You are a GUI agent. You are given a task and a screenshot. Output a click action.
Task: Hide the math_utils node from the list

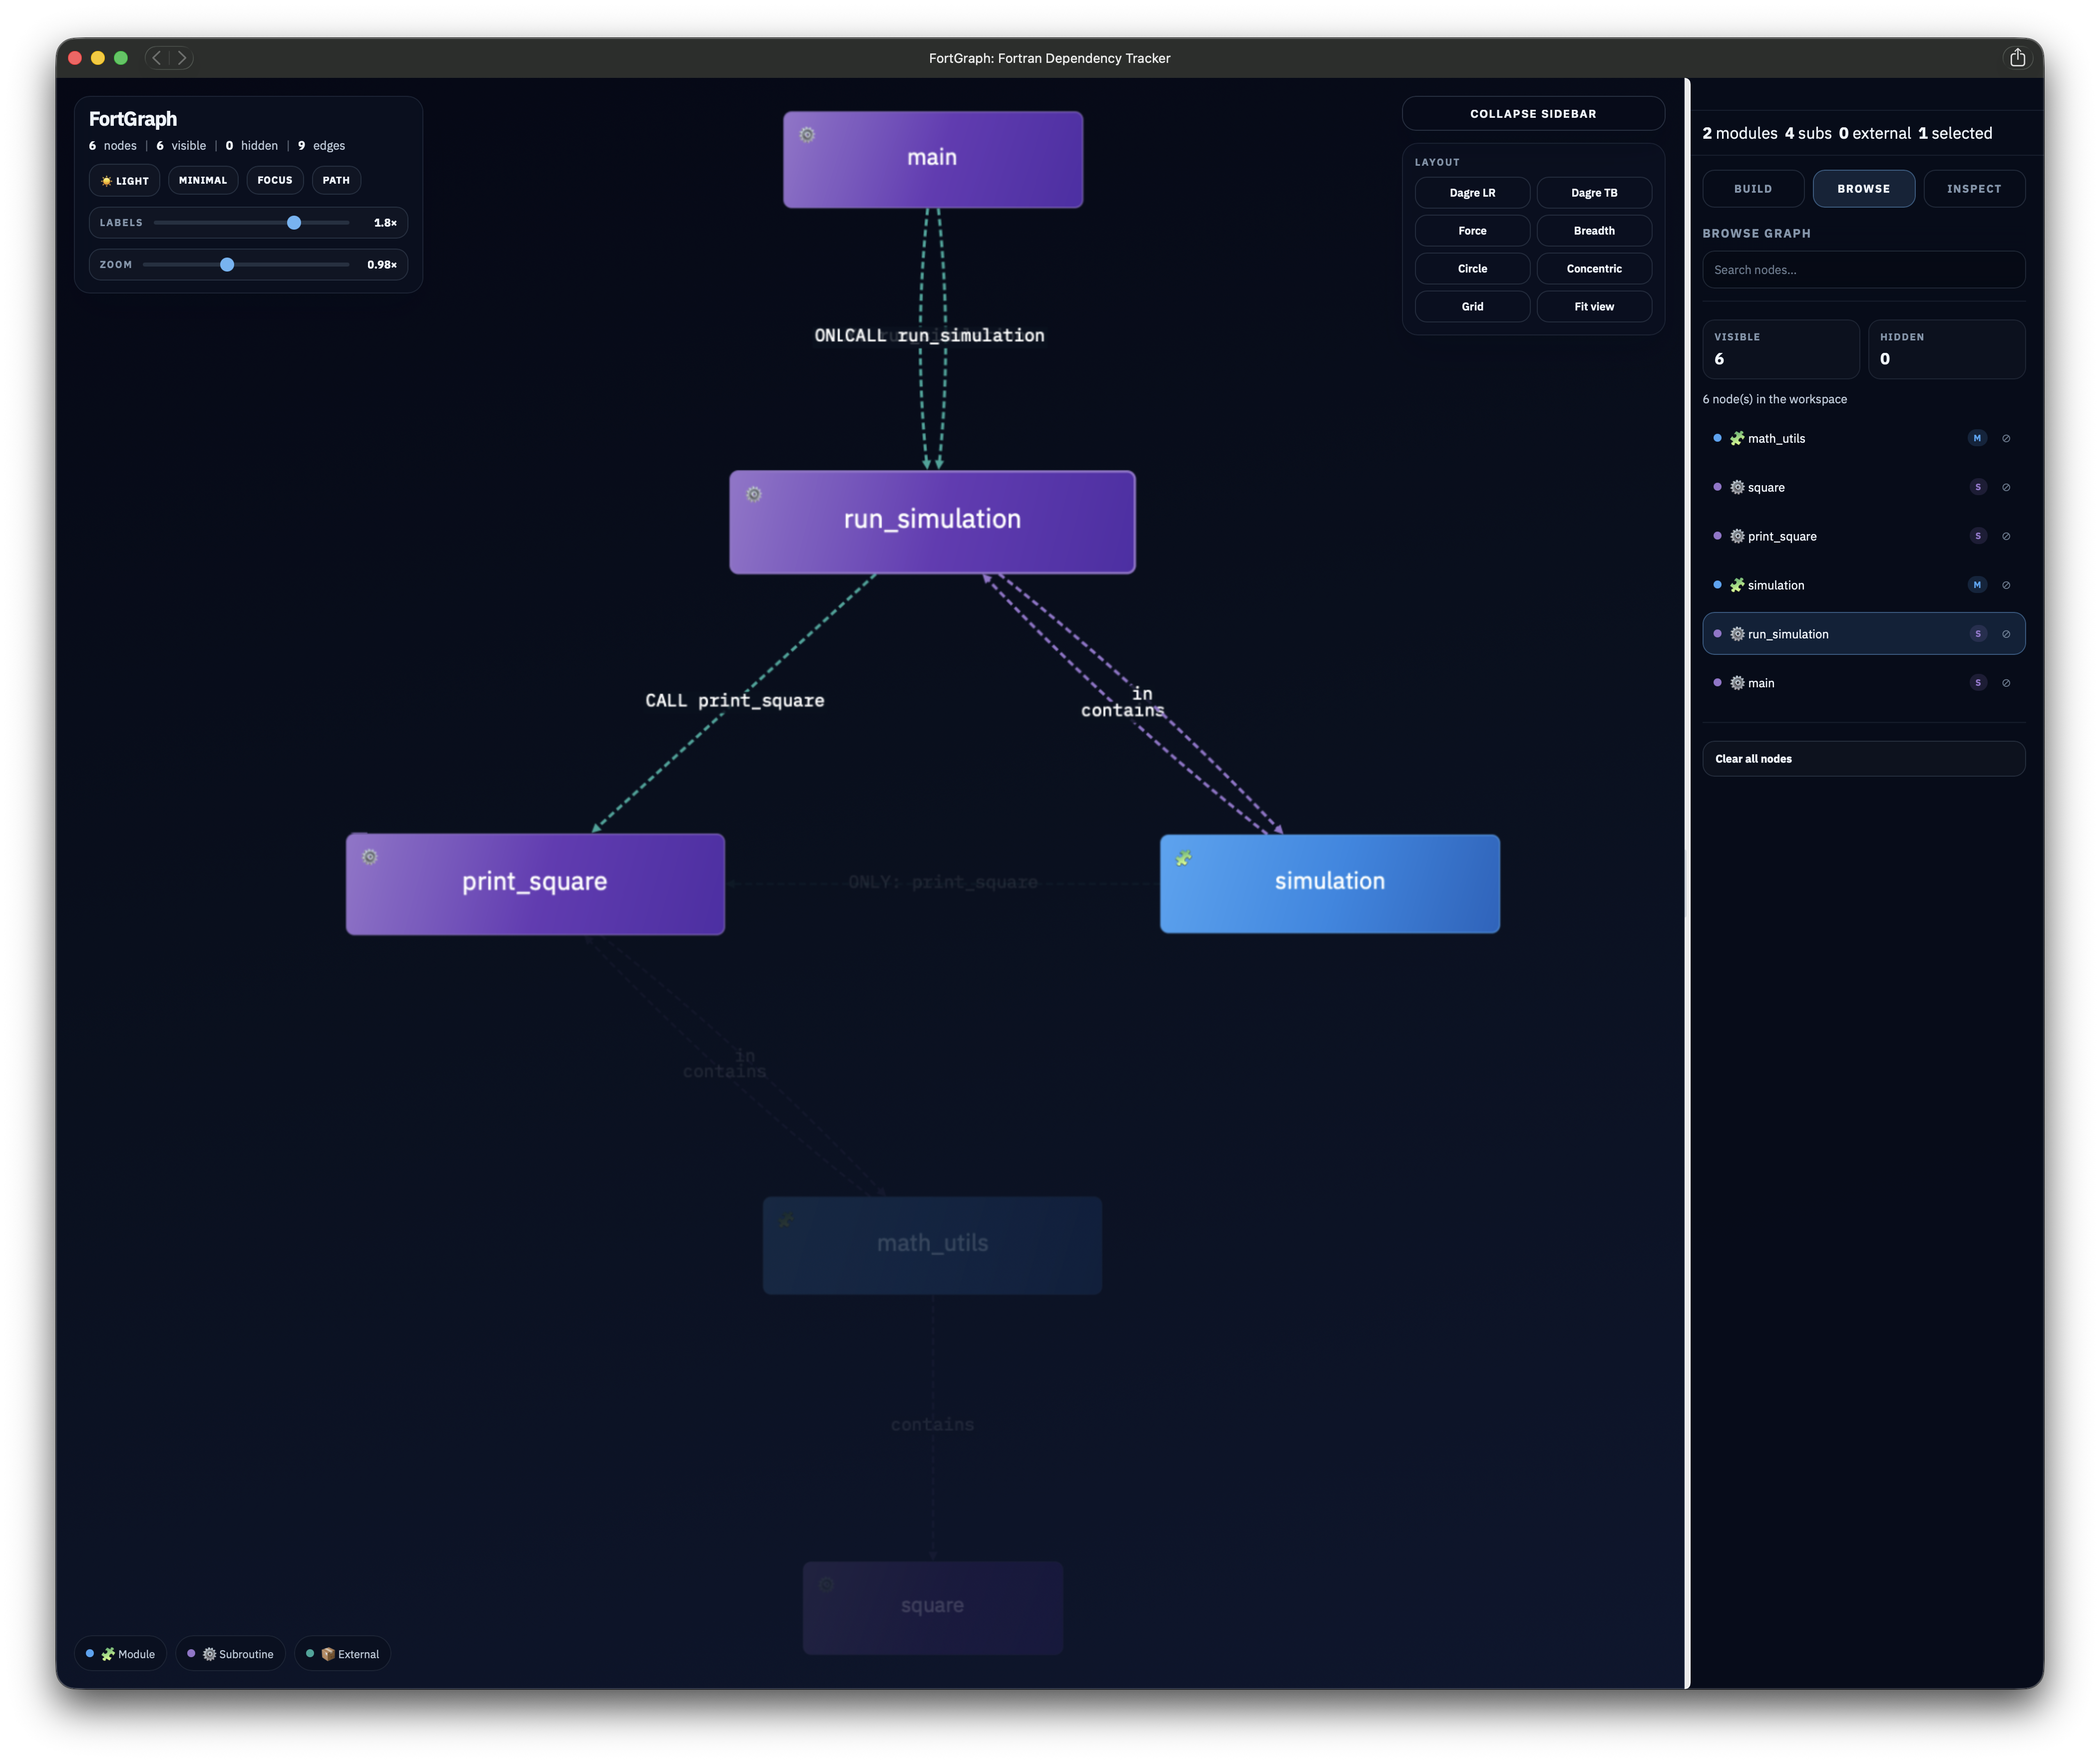point(2006,438)
